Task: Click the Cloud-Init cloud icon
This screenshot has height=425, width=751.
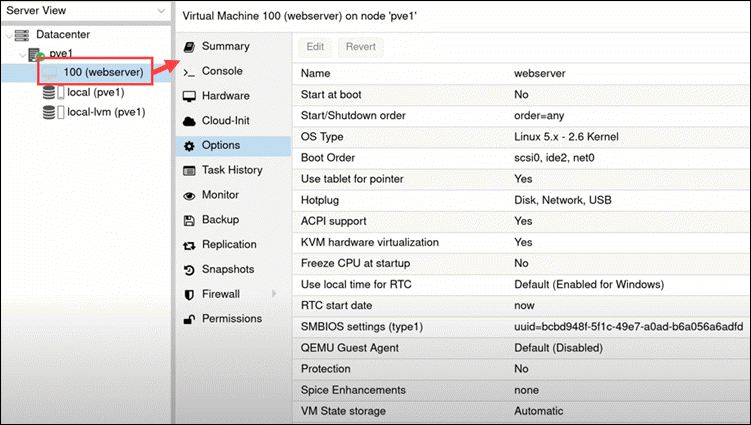Action: pyautogui.click(x=189, y=121)
